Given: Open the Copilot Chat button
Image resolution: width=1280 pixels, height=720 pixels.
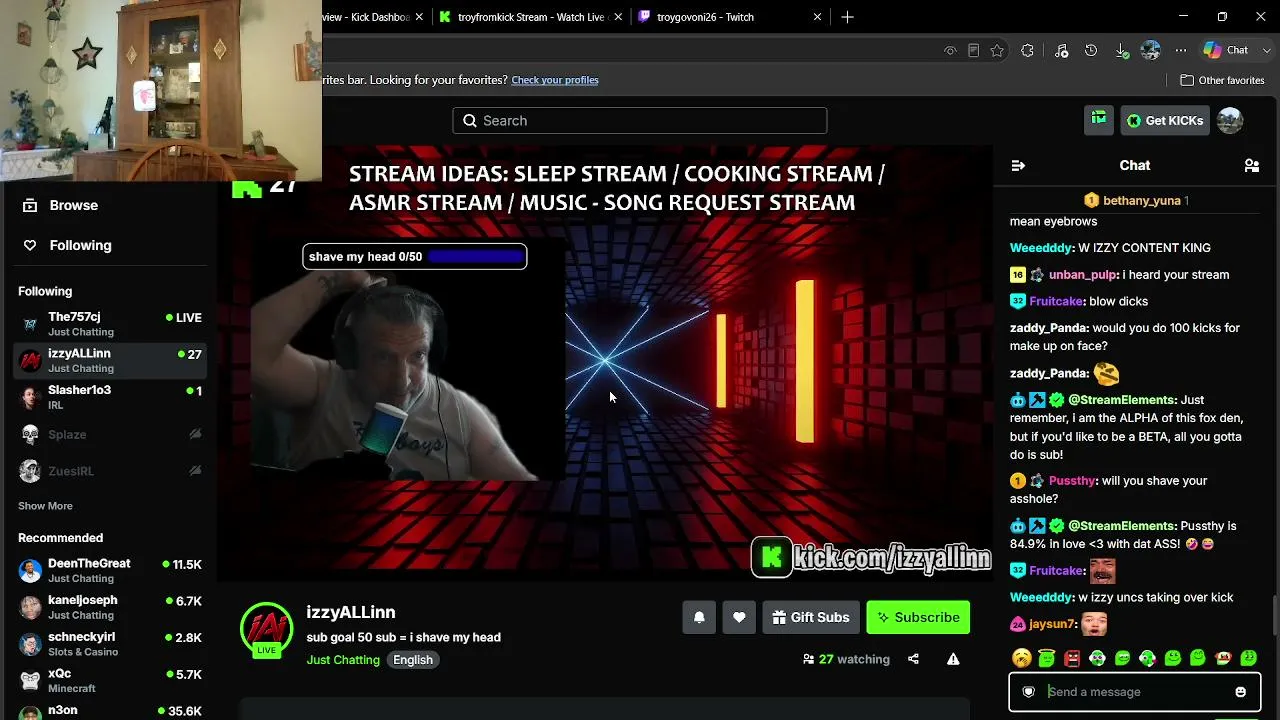Looking at the screenshot, I should coord(1226,50).
